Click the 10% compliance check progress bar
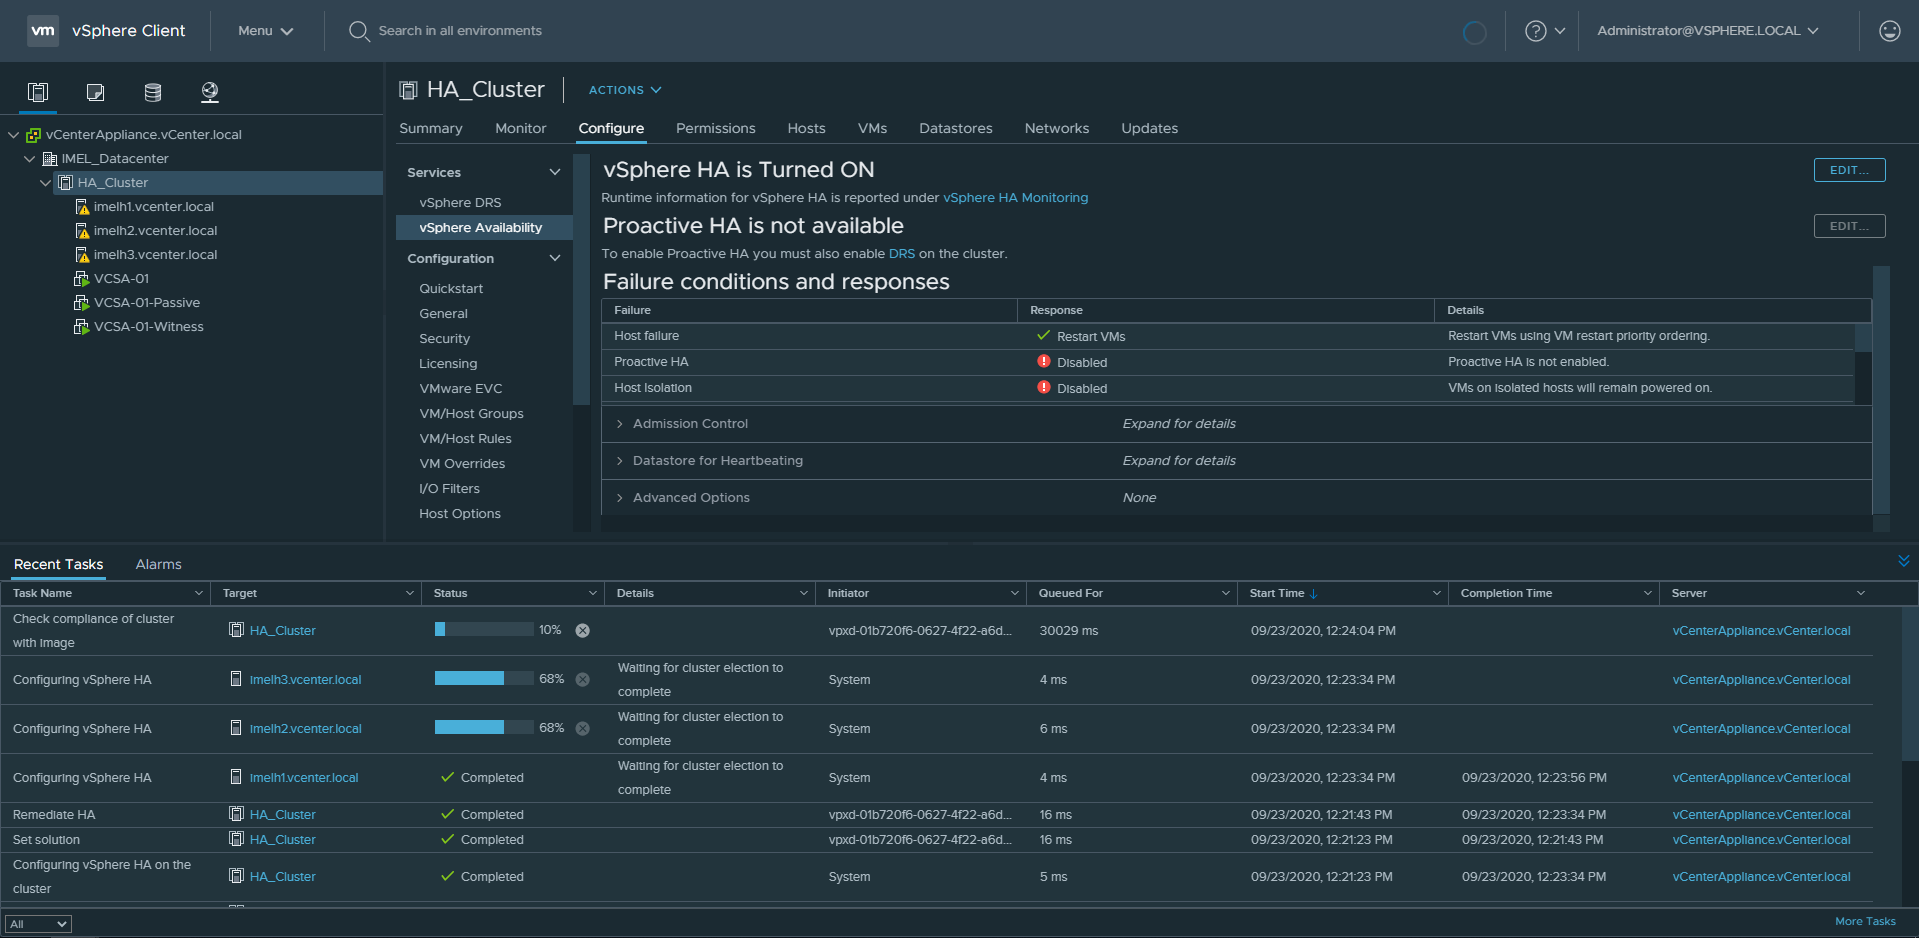This screenshot has width=1919, height=938. click(x=484, y=630)
